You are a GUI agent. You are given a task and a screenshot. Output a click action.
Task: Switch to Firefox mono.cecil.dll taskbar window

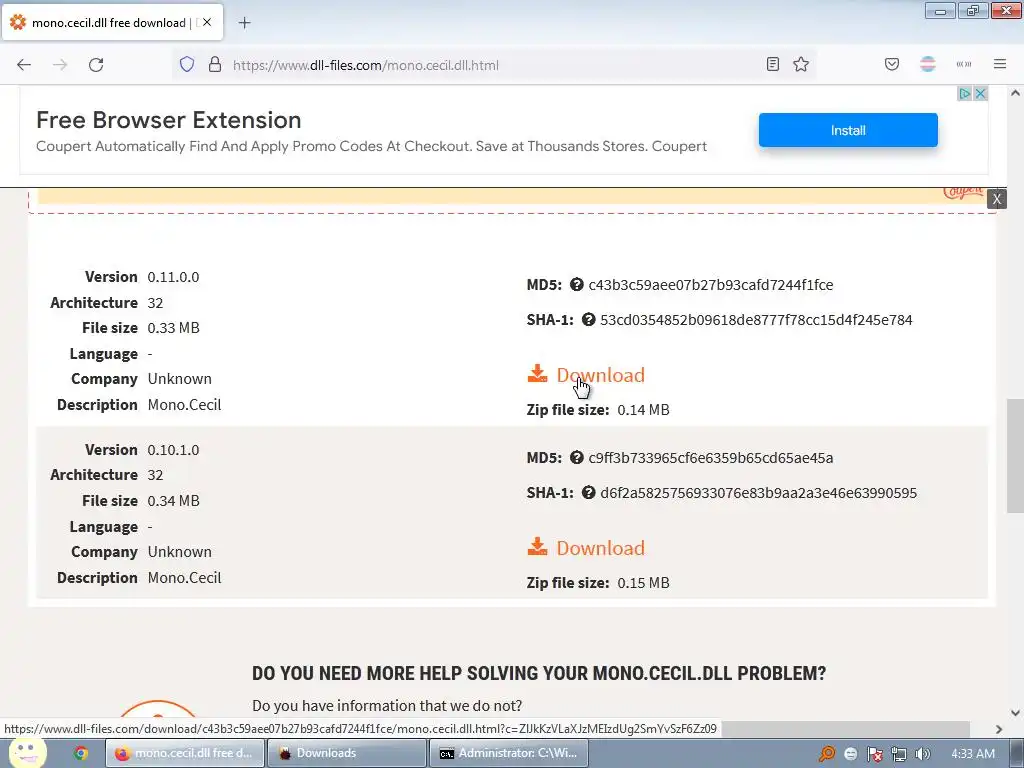click(184, 753)
